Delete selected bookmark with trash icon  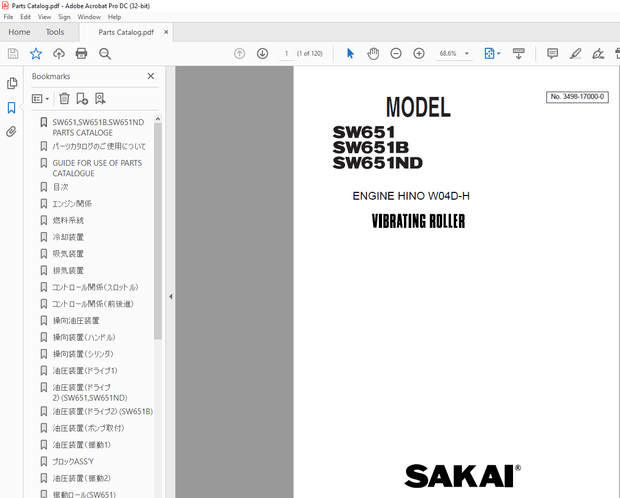coord(64,98)
